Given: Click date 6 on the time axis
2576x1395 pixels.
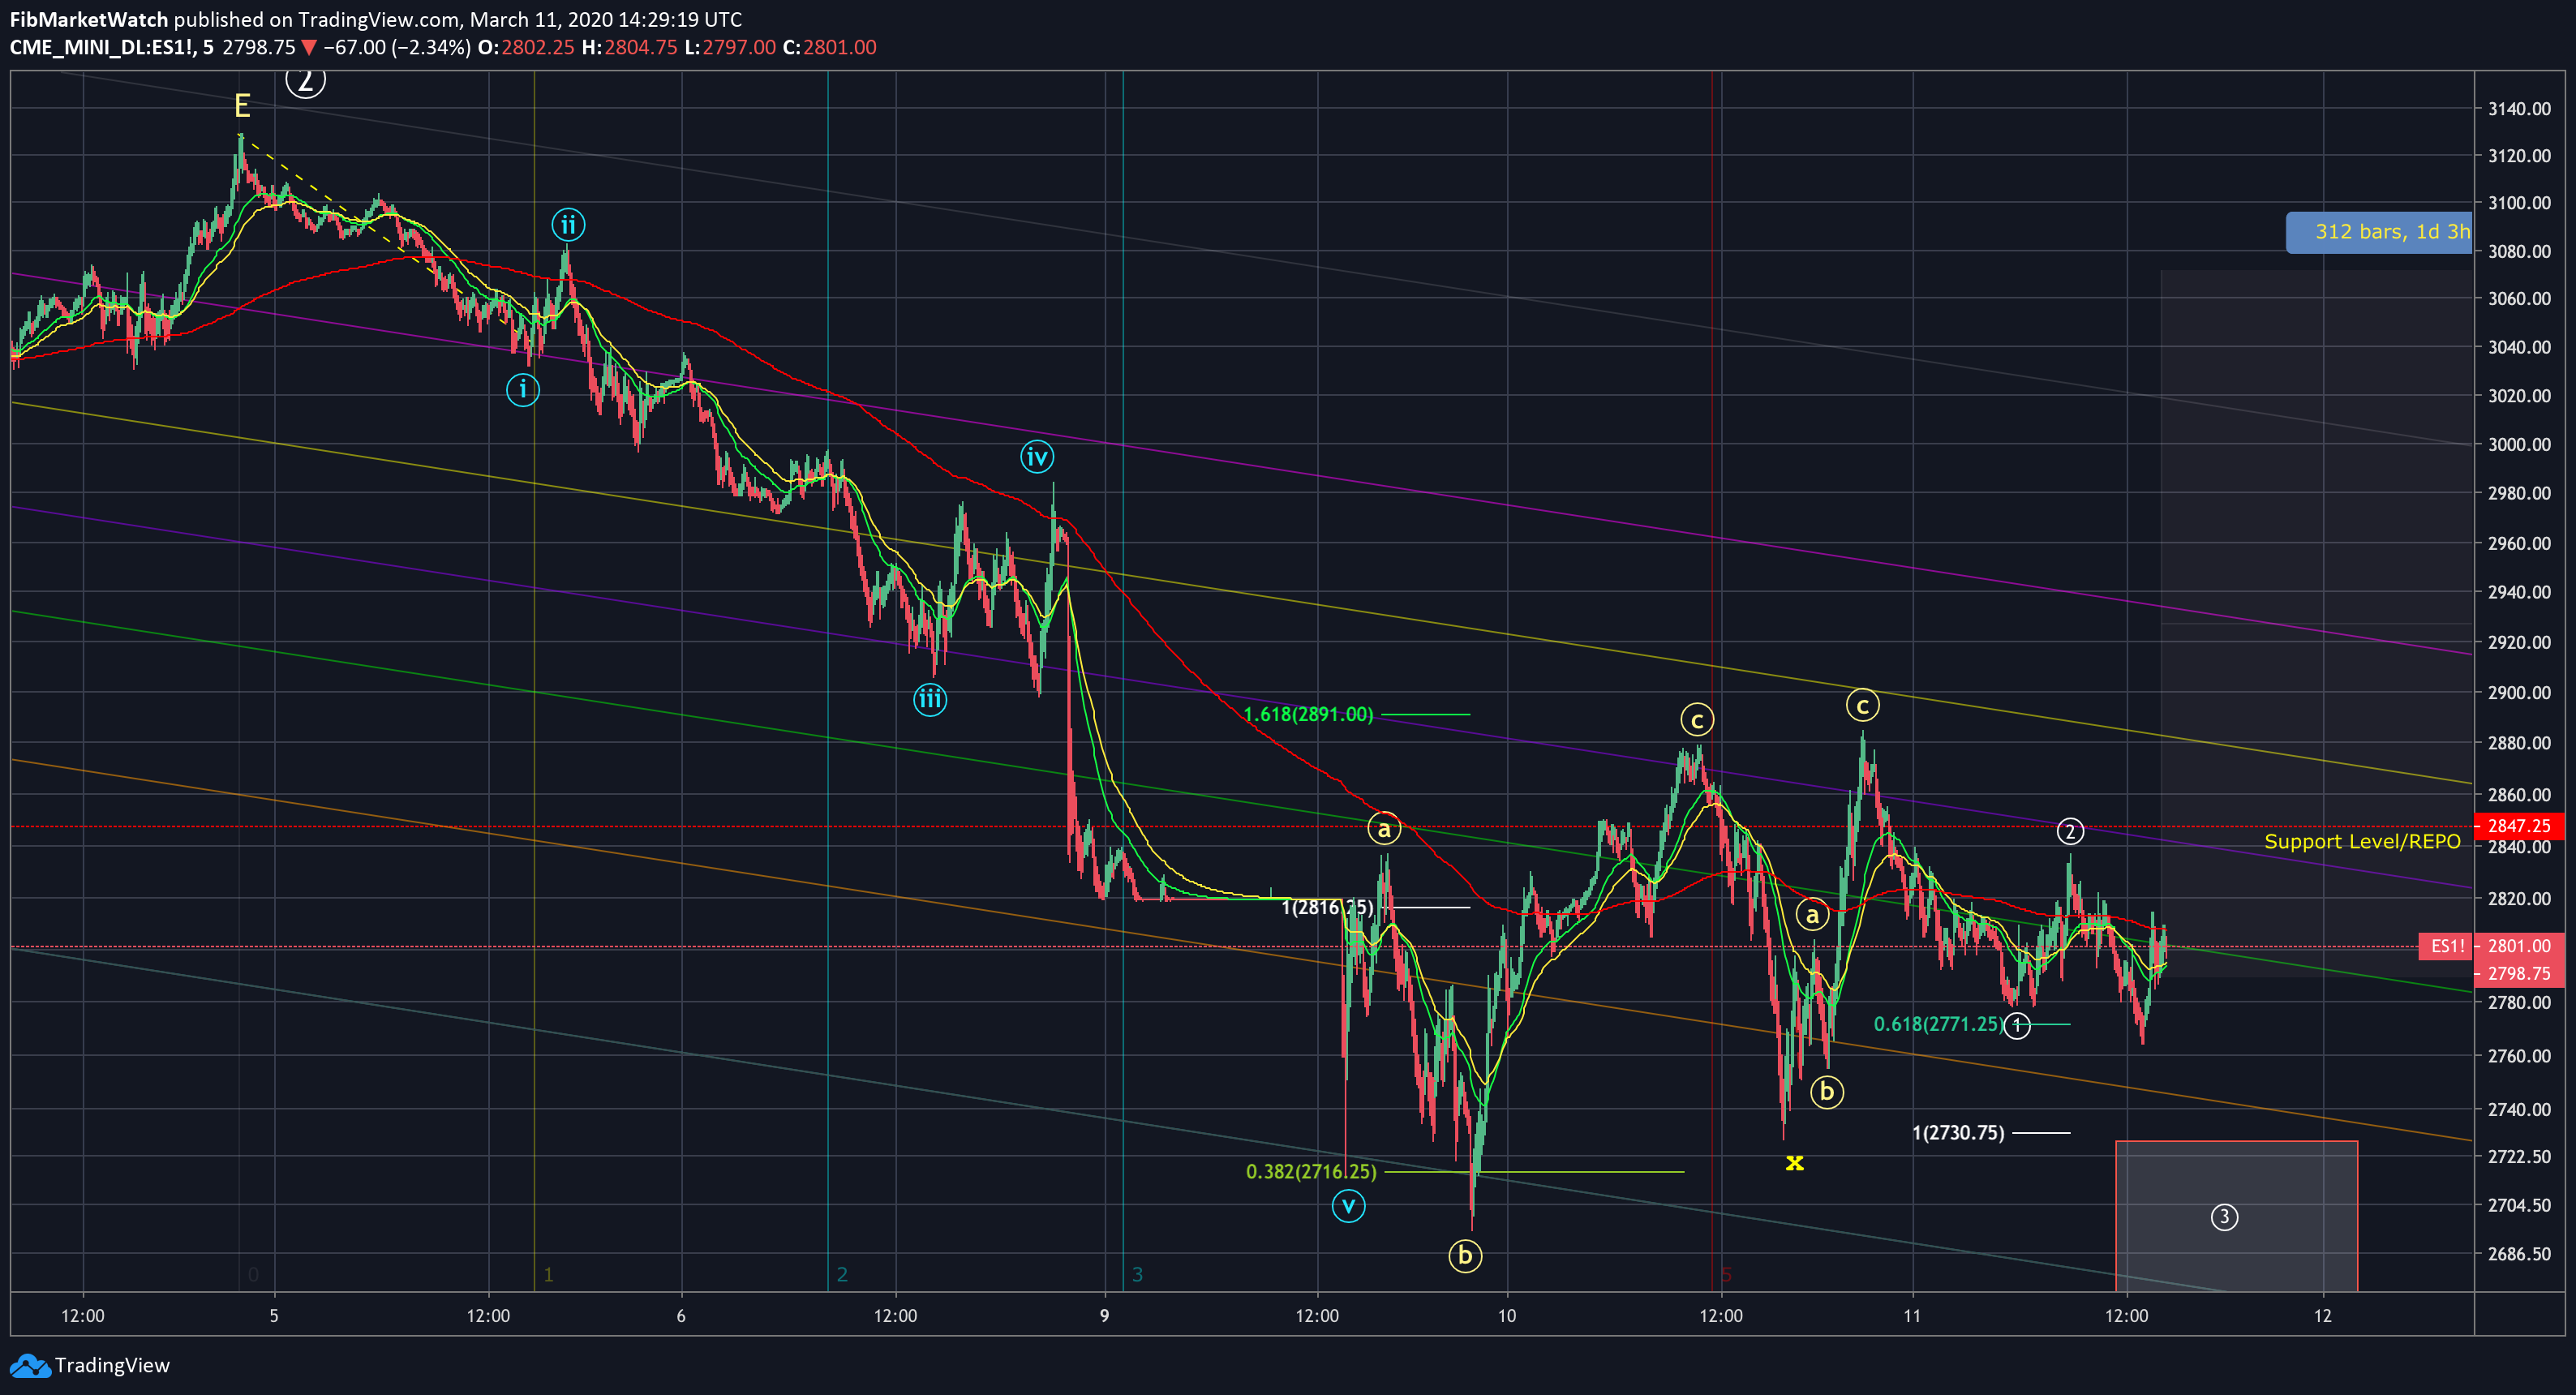Looking at the screenshot, I should (x=681, y=1315).
